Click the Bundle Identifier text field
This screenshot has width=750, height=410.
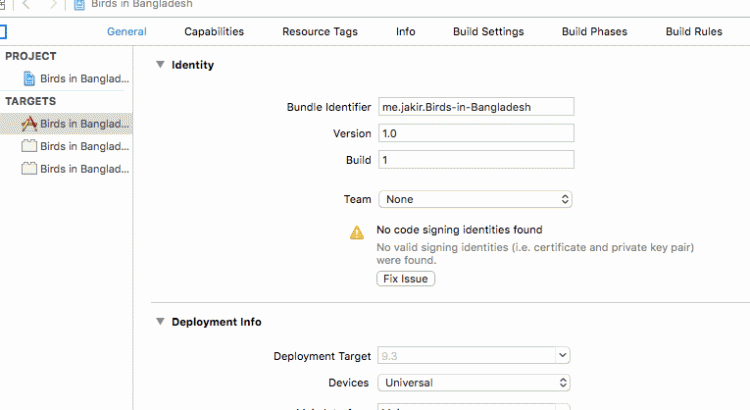(474, 106)
